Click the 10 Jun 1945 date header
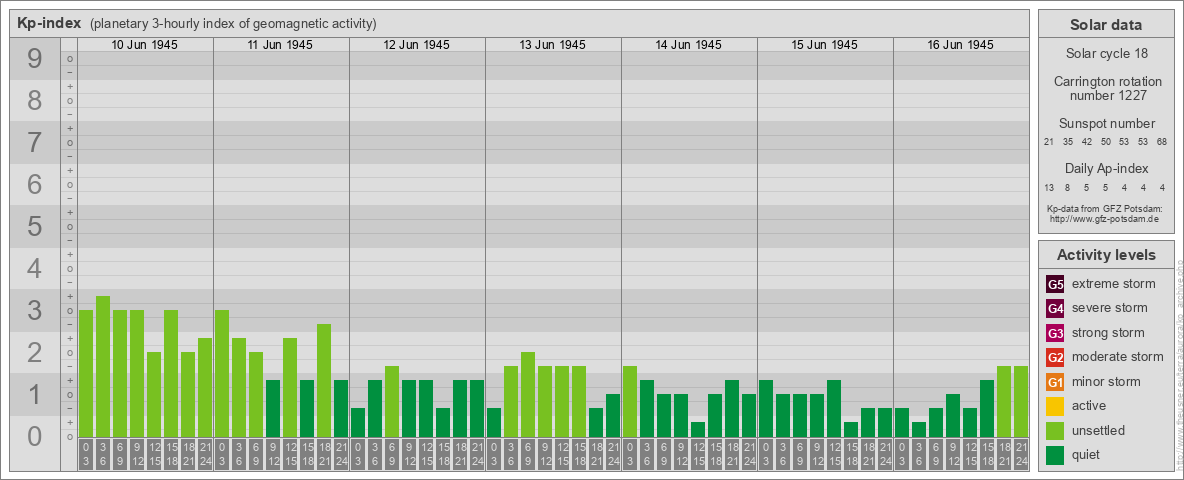 [145, 45]
